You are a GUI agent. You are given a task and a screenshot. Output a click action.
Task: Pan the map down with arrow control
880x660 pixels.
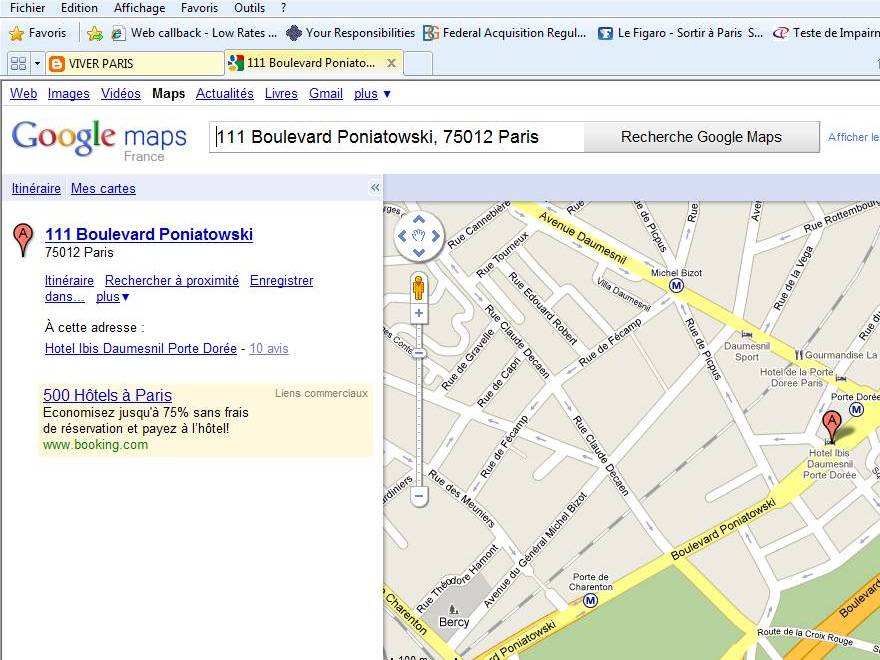(x=419, y=253)
